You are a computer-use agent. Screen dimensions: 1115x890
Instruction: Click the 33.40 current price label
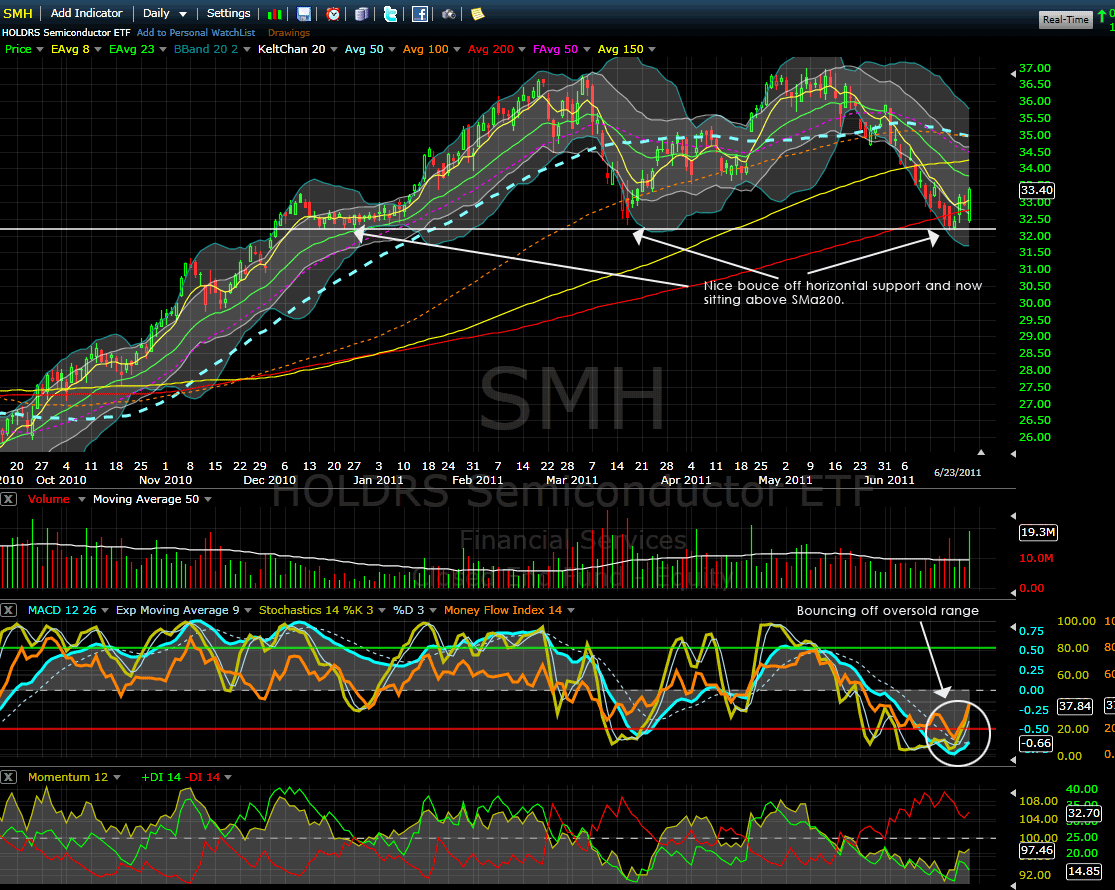1037,190
